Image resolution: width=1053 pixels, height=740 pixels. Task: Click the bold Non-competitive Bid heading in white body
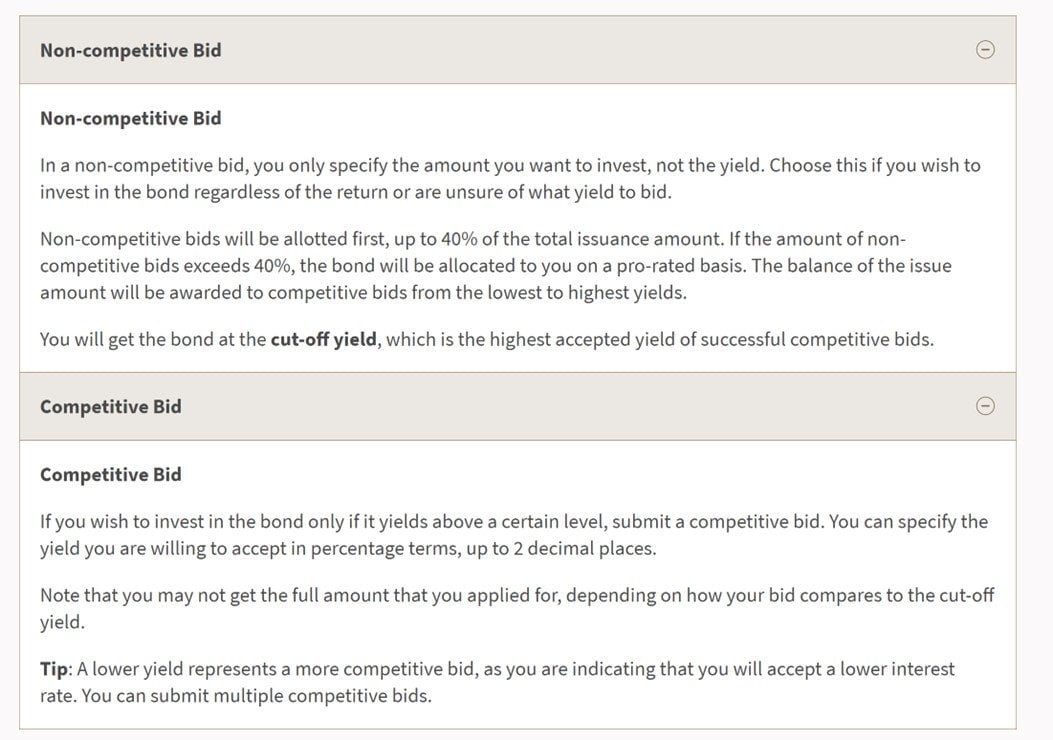pos(131,118)
